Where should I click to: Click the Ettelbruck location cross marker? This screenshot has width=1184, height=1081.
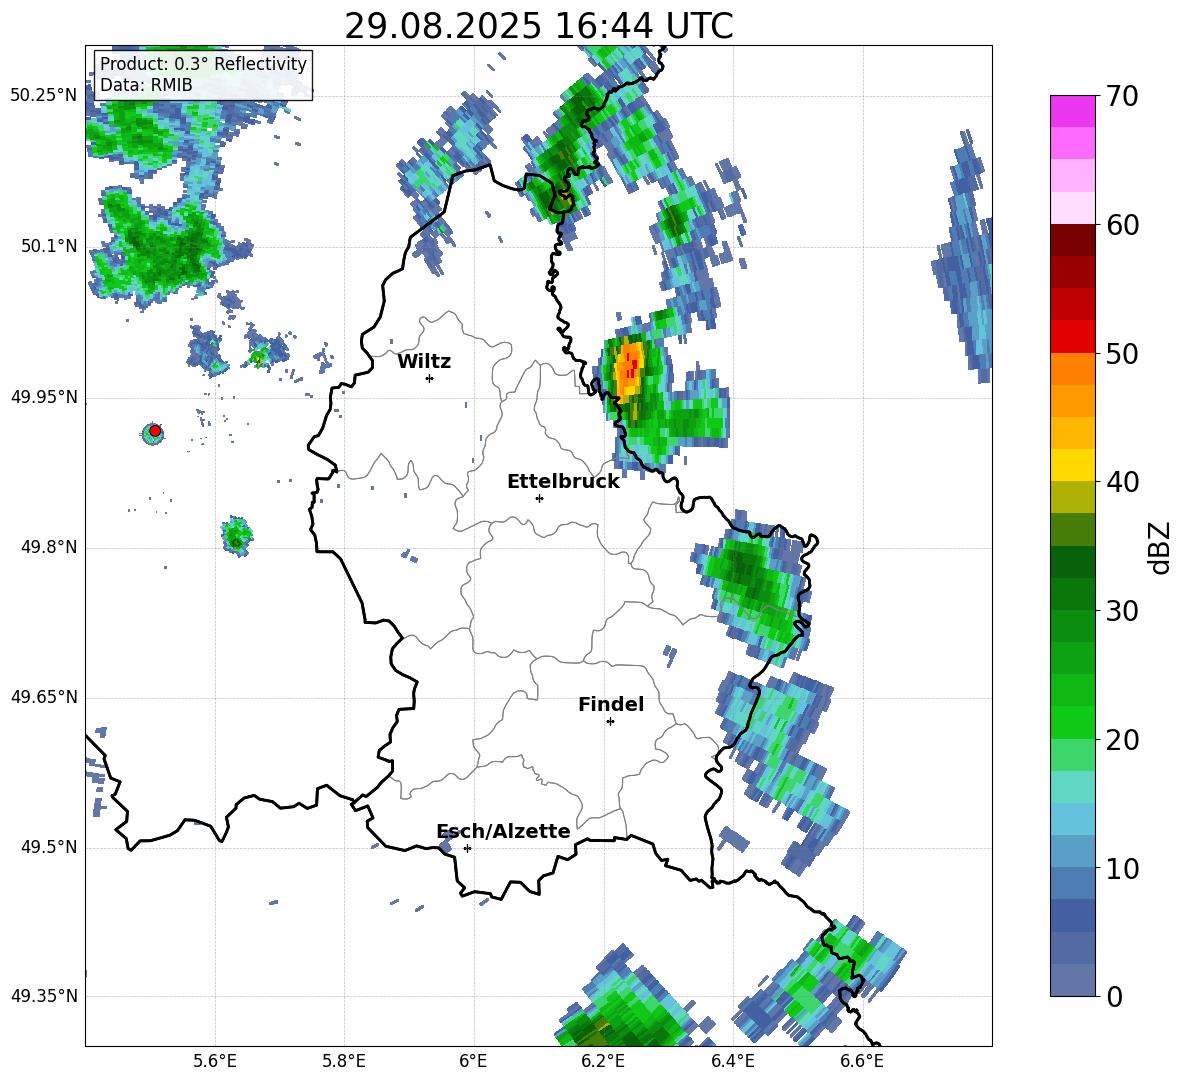[x=539, y=498]
